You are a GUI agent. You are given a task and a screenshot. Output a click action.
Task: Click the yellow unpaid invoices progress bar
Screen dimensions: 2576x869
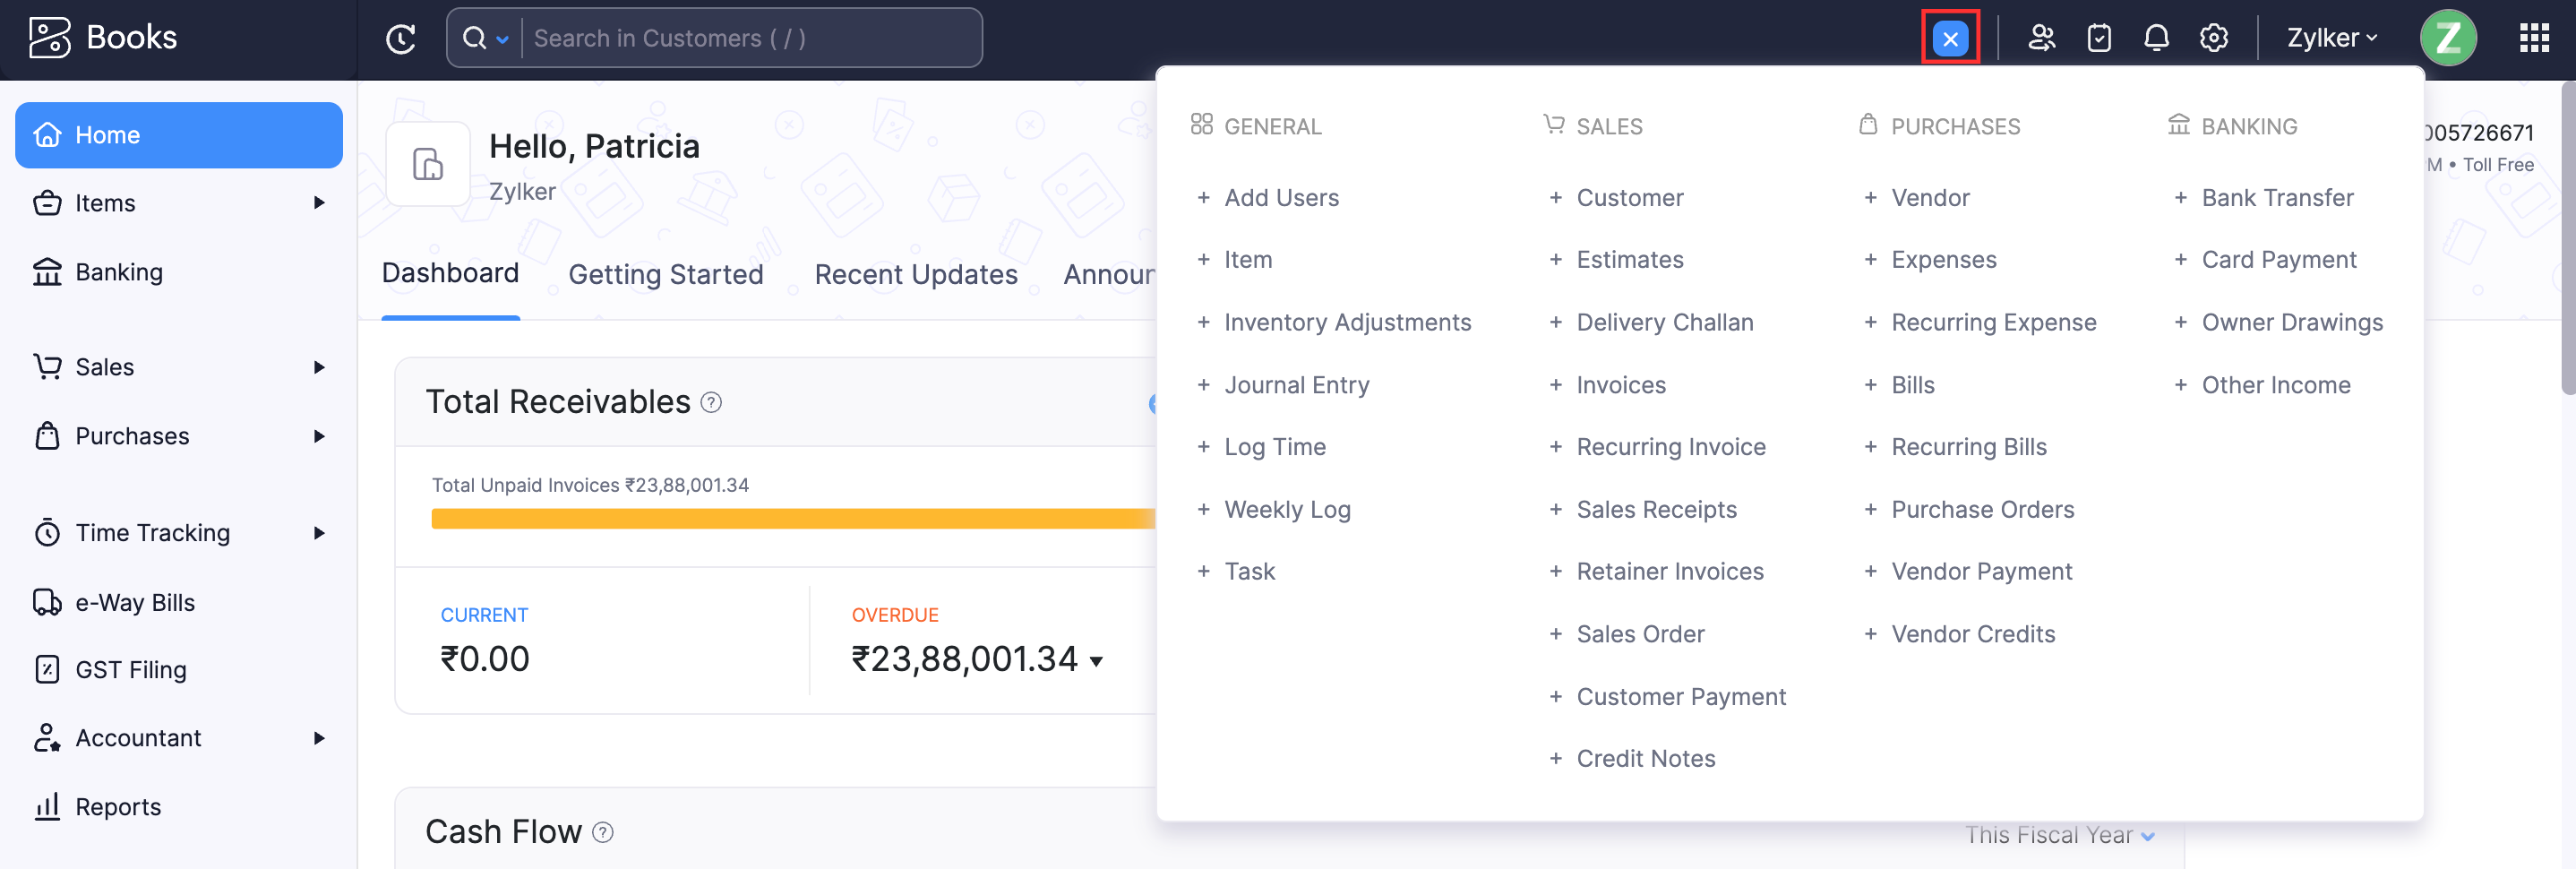click(x=792, y=518)
